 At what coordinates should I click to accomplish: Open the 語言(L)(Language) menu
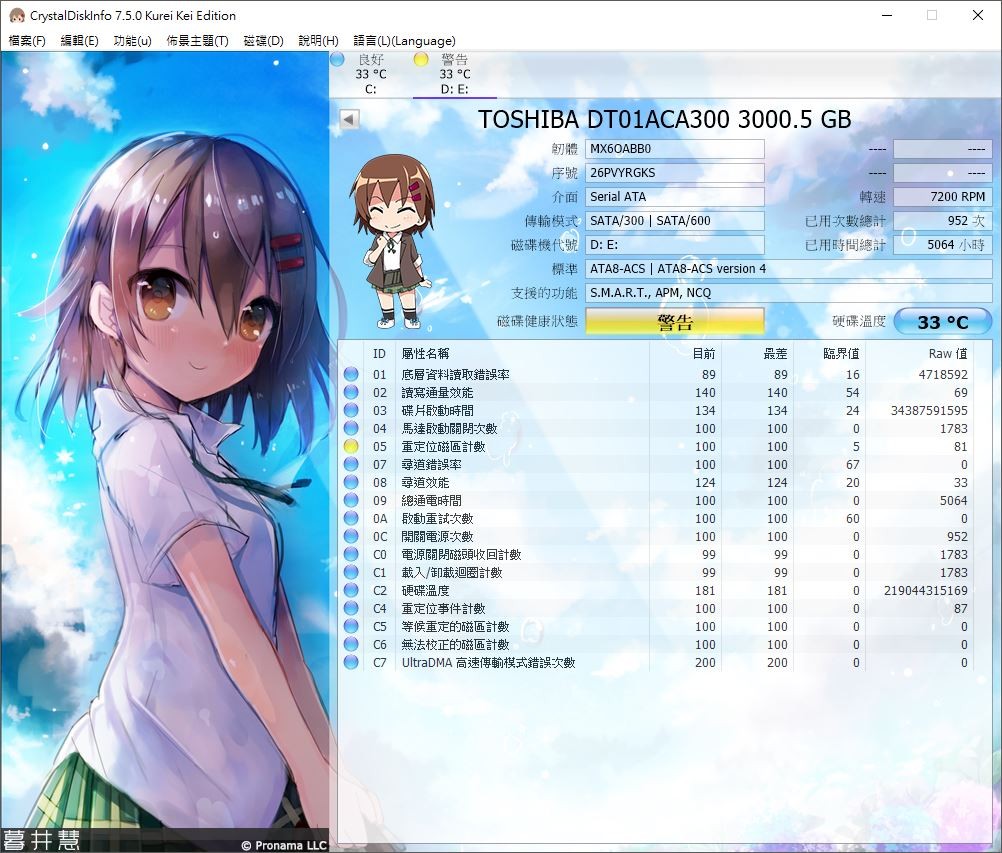pos(405,41)
